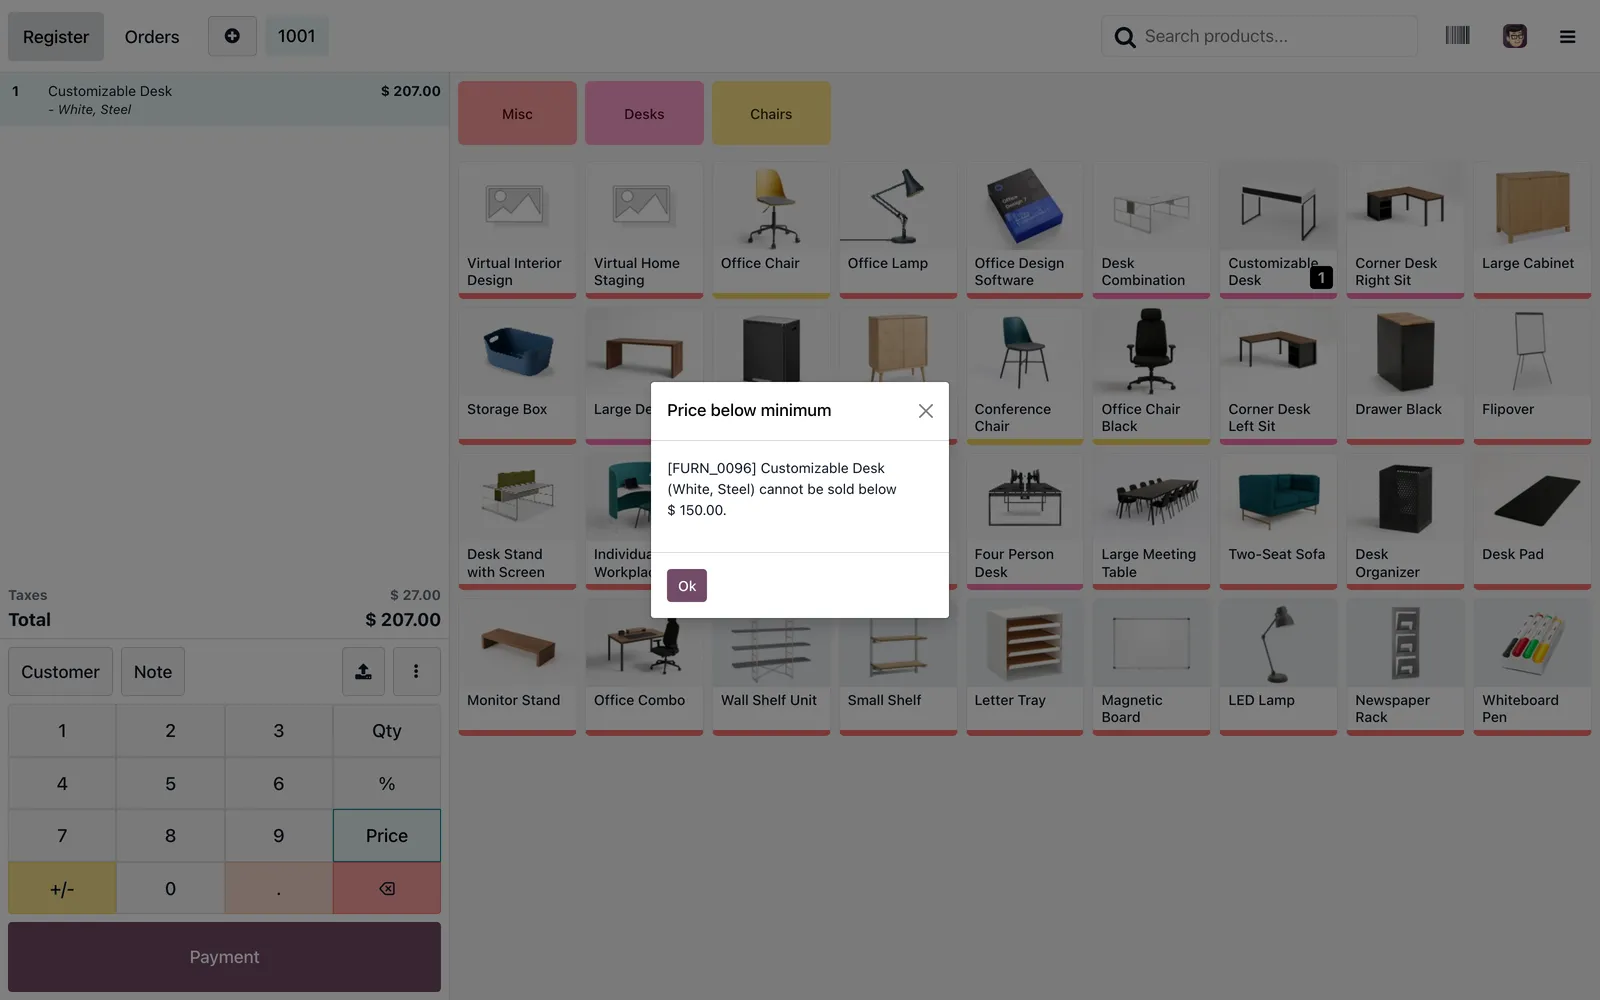Click the search magnifier icon
1600x1000 pixels.
click(1125, 37)
